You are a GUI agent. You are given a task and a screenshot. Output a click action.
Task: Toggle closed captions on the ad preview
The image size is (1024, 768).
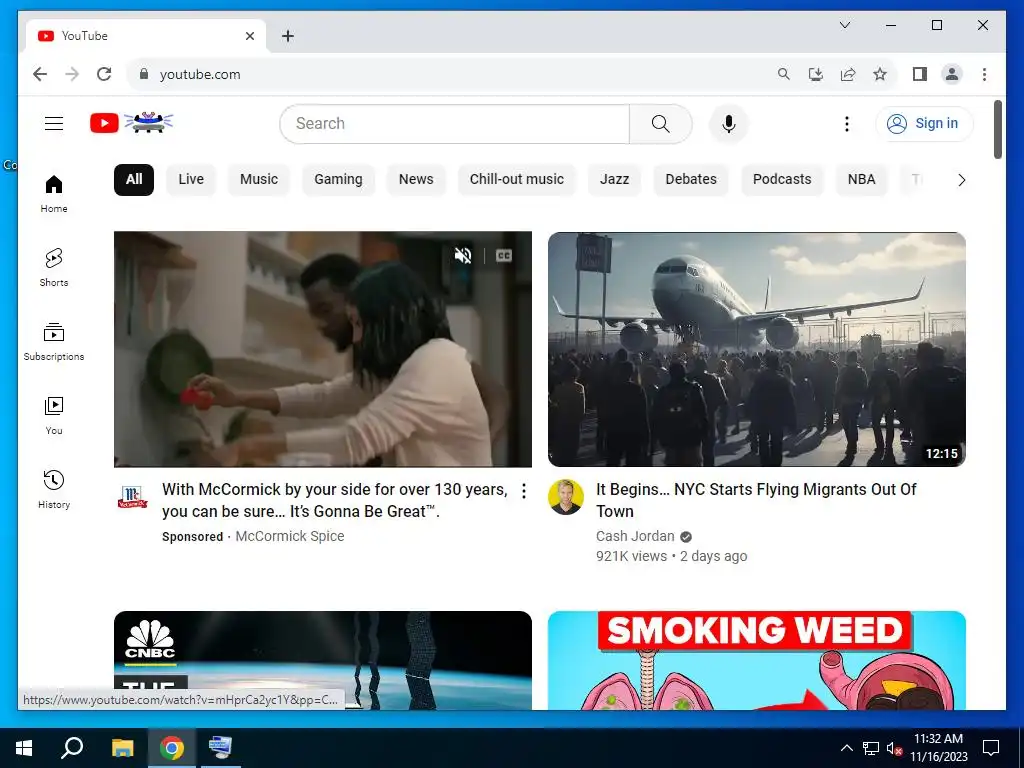tap(504, 255)
